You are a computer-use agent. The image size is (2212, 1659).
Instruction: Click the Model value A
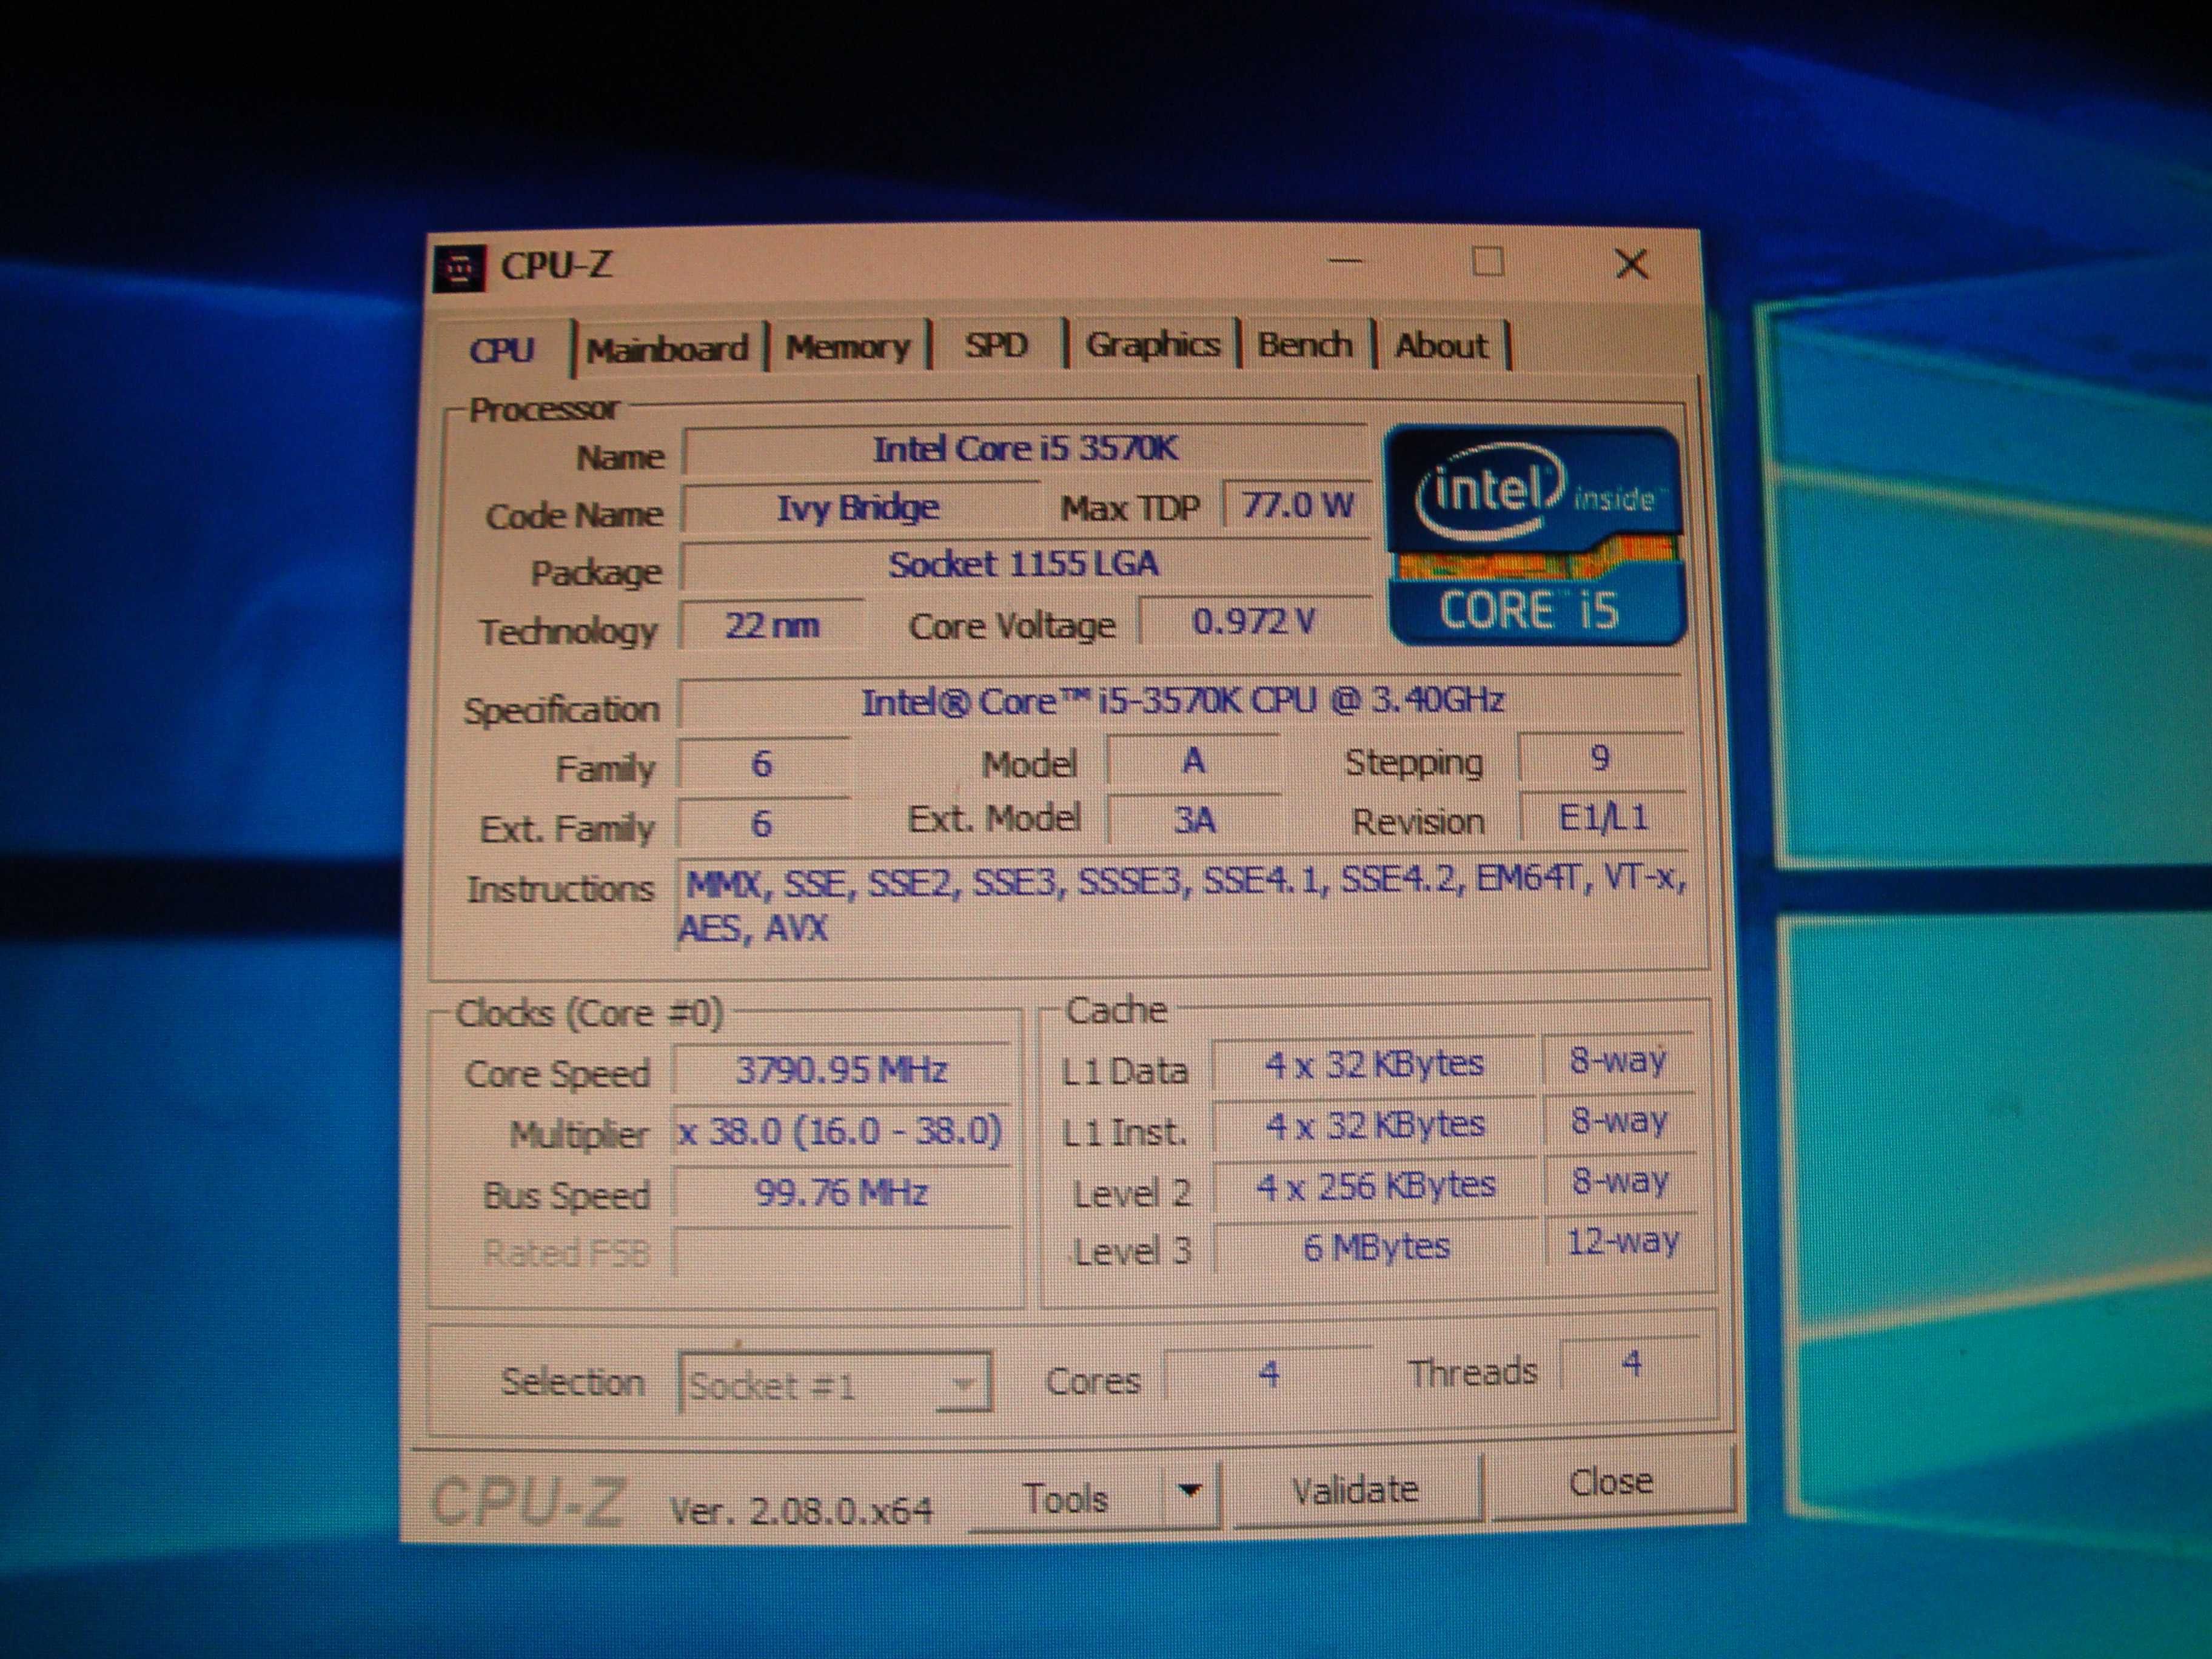pos(1193,761)
